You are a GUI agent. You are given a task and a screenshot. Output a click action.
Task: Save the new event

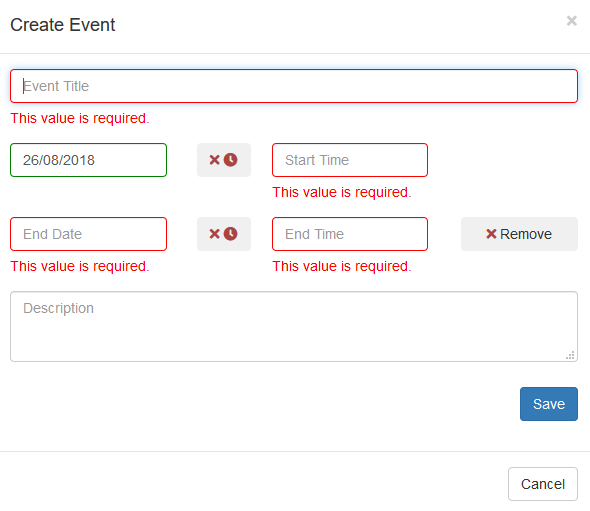click(549, 404)
